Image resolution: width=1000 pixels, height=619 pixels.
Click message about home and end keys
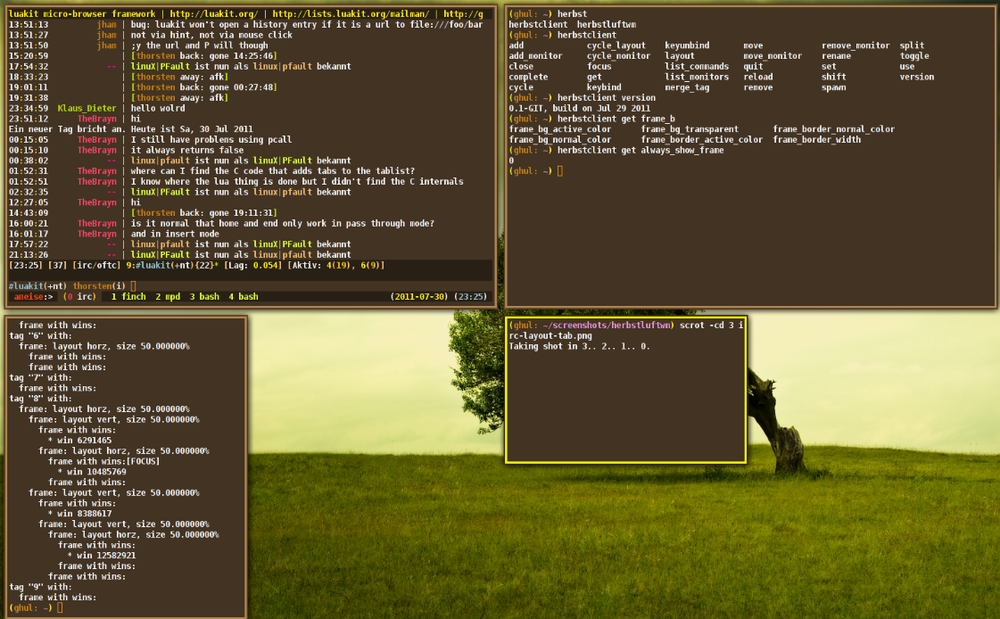pyautogui.click(x=283, y=224)
